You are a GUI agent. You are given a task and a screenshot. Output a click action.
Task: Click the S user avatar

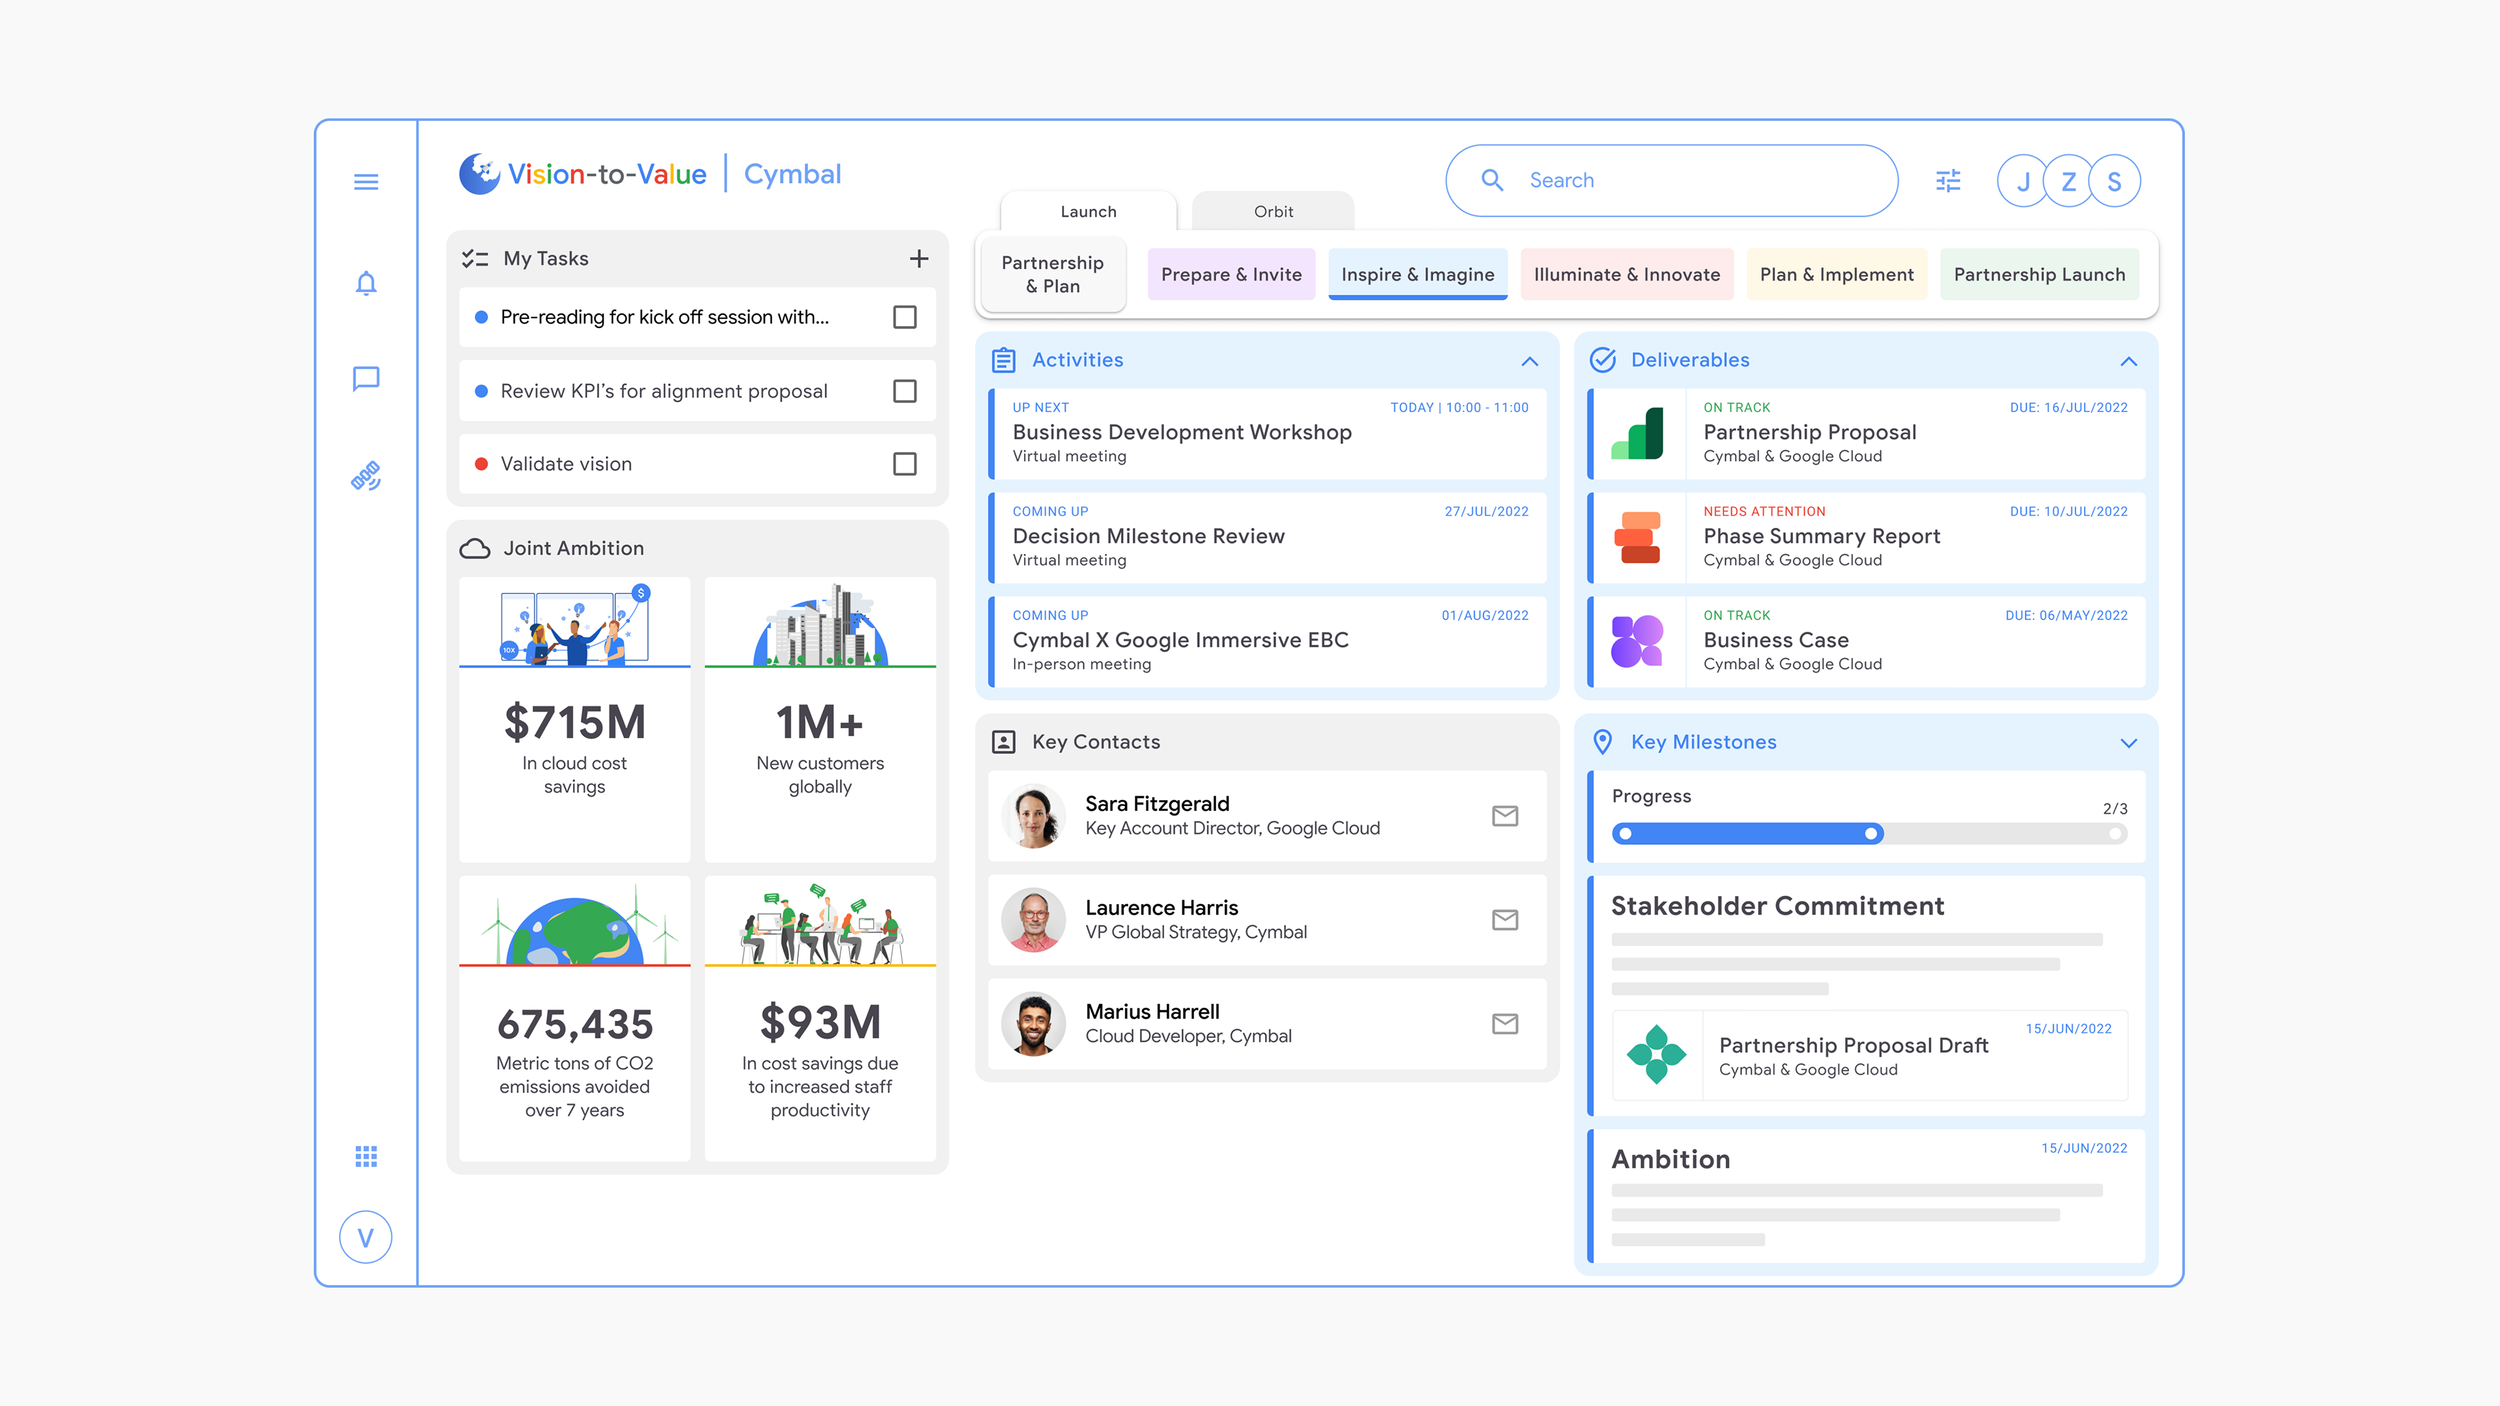click(2114, 181)
